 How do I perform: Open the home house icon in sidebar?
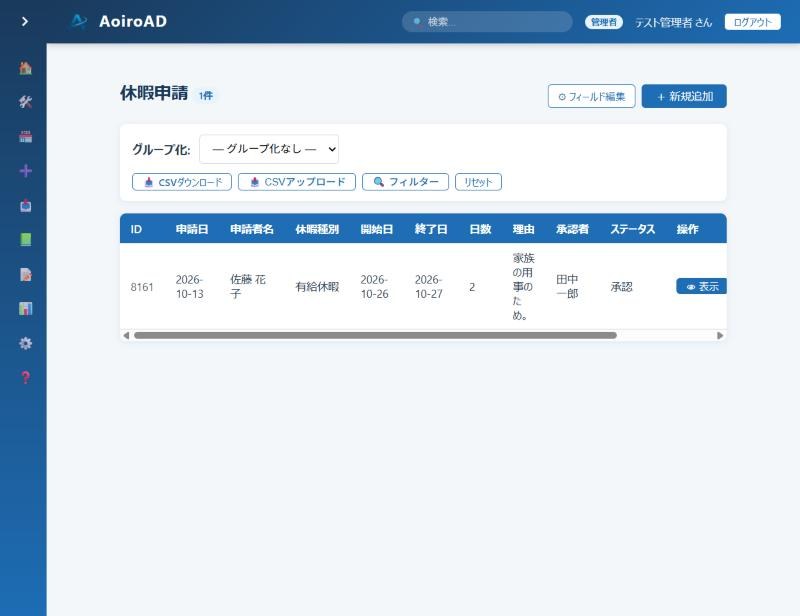(26, 68)
